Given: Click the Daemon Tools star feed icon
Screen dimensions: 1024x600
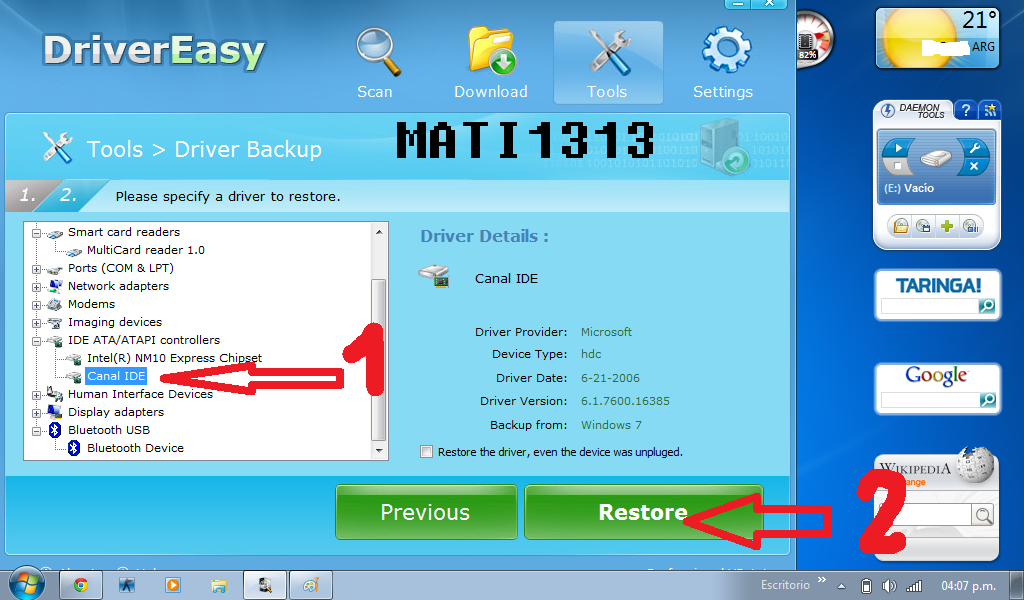Looking at the screenshot, I should tap(990, 110).
